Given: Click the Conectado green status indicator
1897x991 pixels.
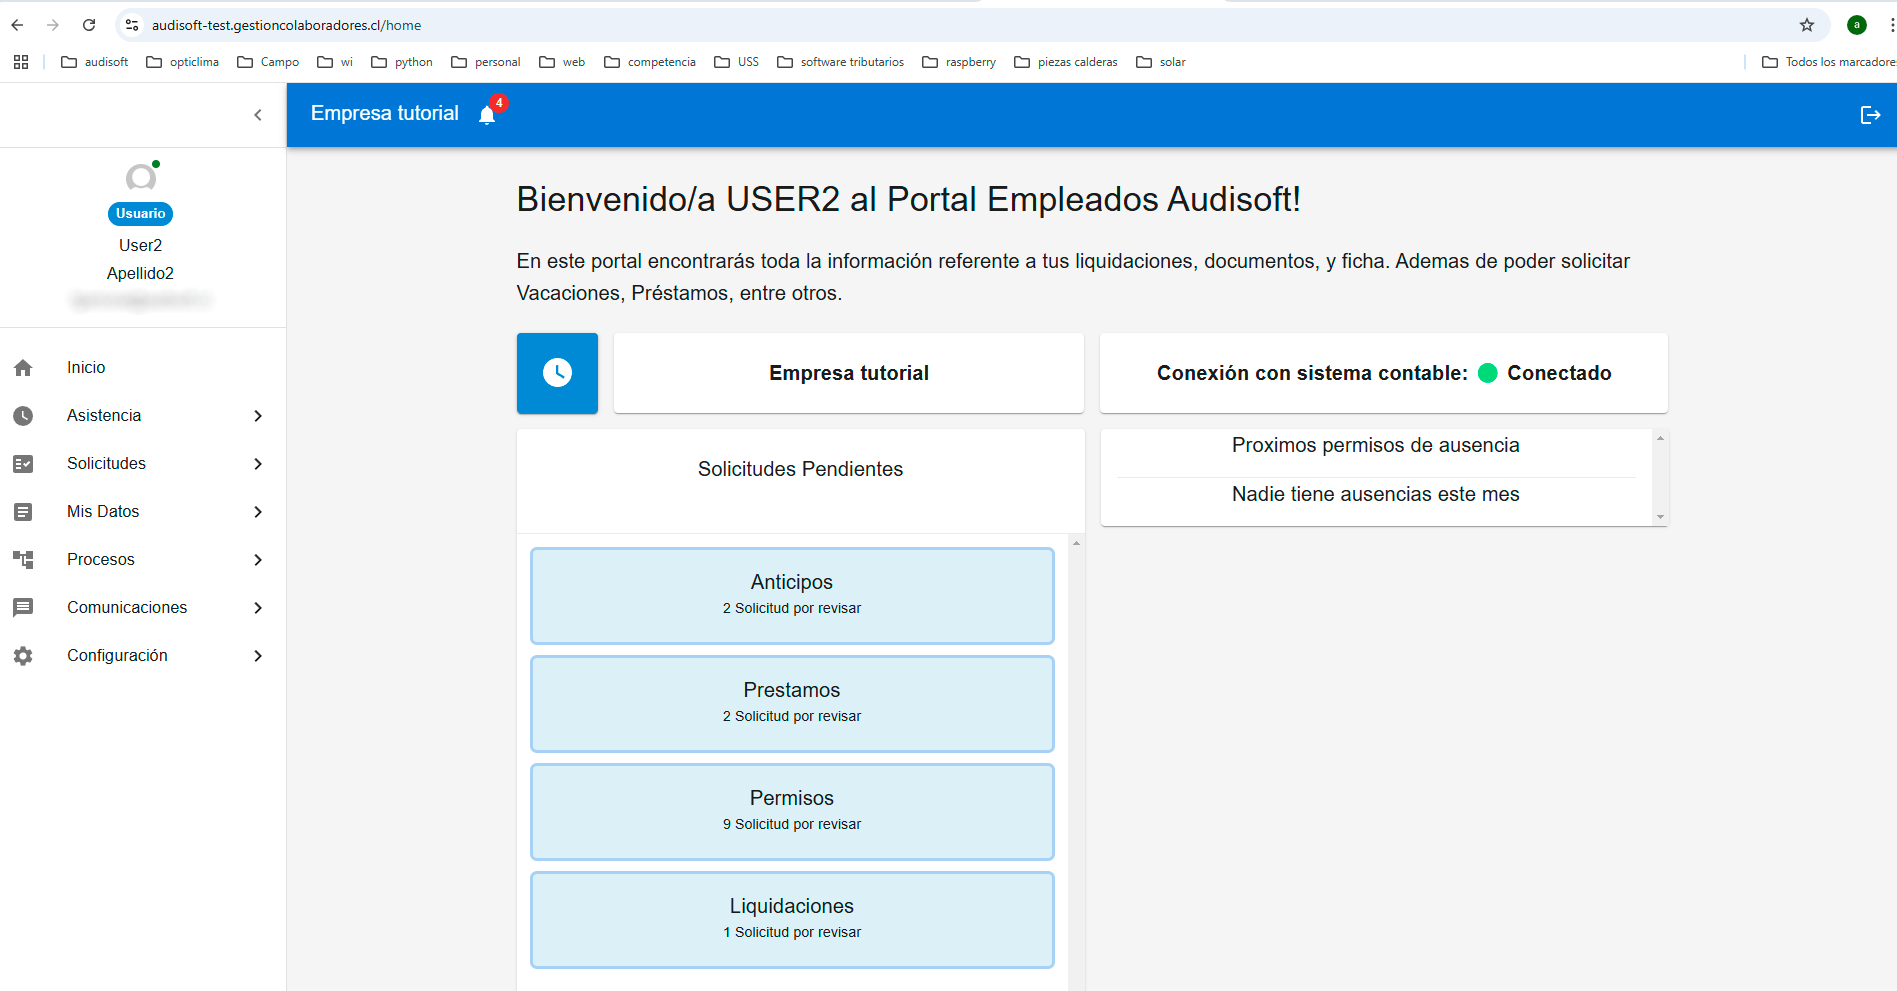Looking at the screenshot, I should click(1489, 373).
